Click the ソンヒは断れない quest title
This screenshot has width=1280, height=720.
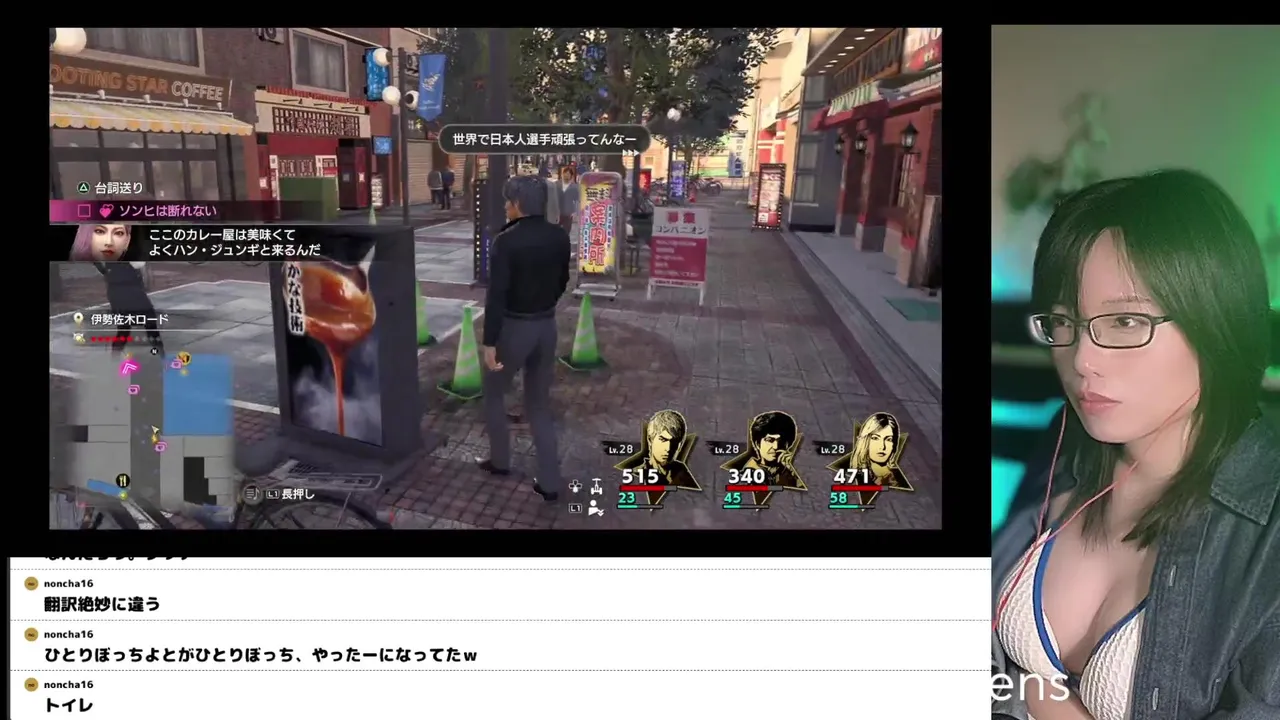(x=168, y=211)
